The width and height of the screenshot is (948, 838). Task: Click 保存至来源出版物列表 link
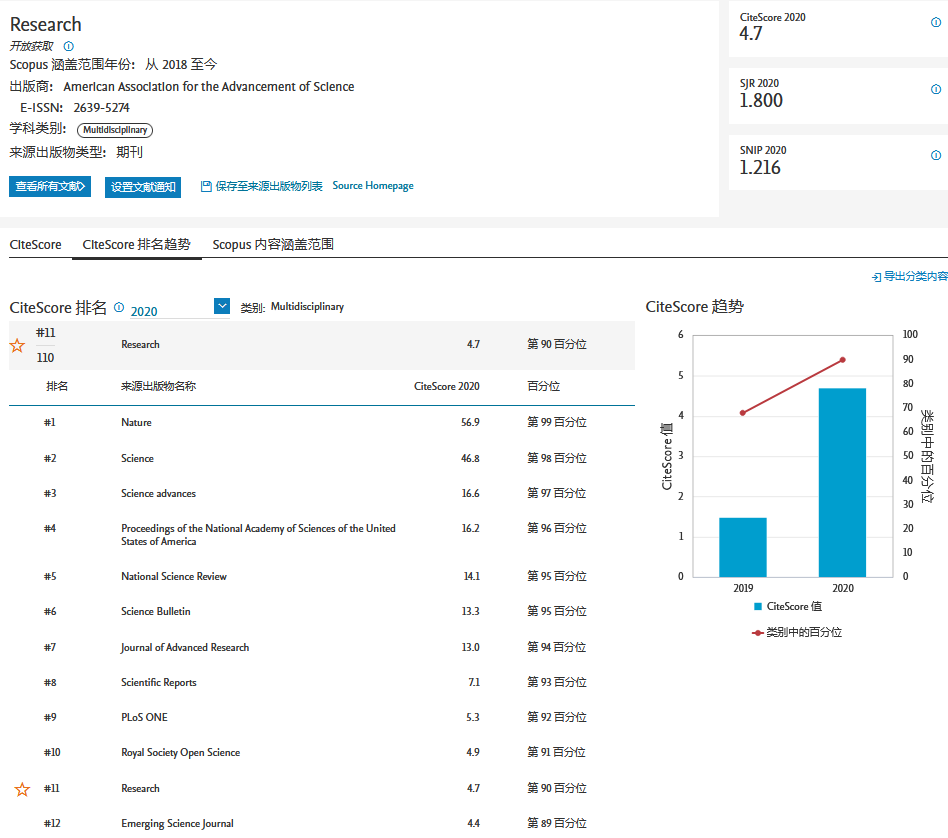(269, 186)
